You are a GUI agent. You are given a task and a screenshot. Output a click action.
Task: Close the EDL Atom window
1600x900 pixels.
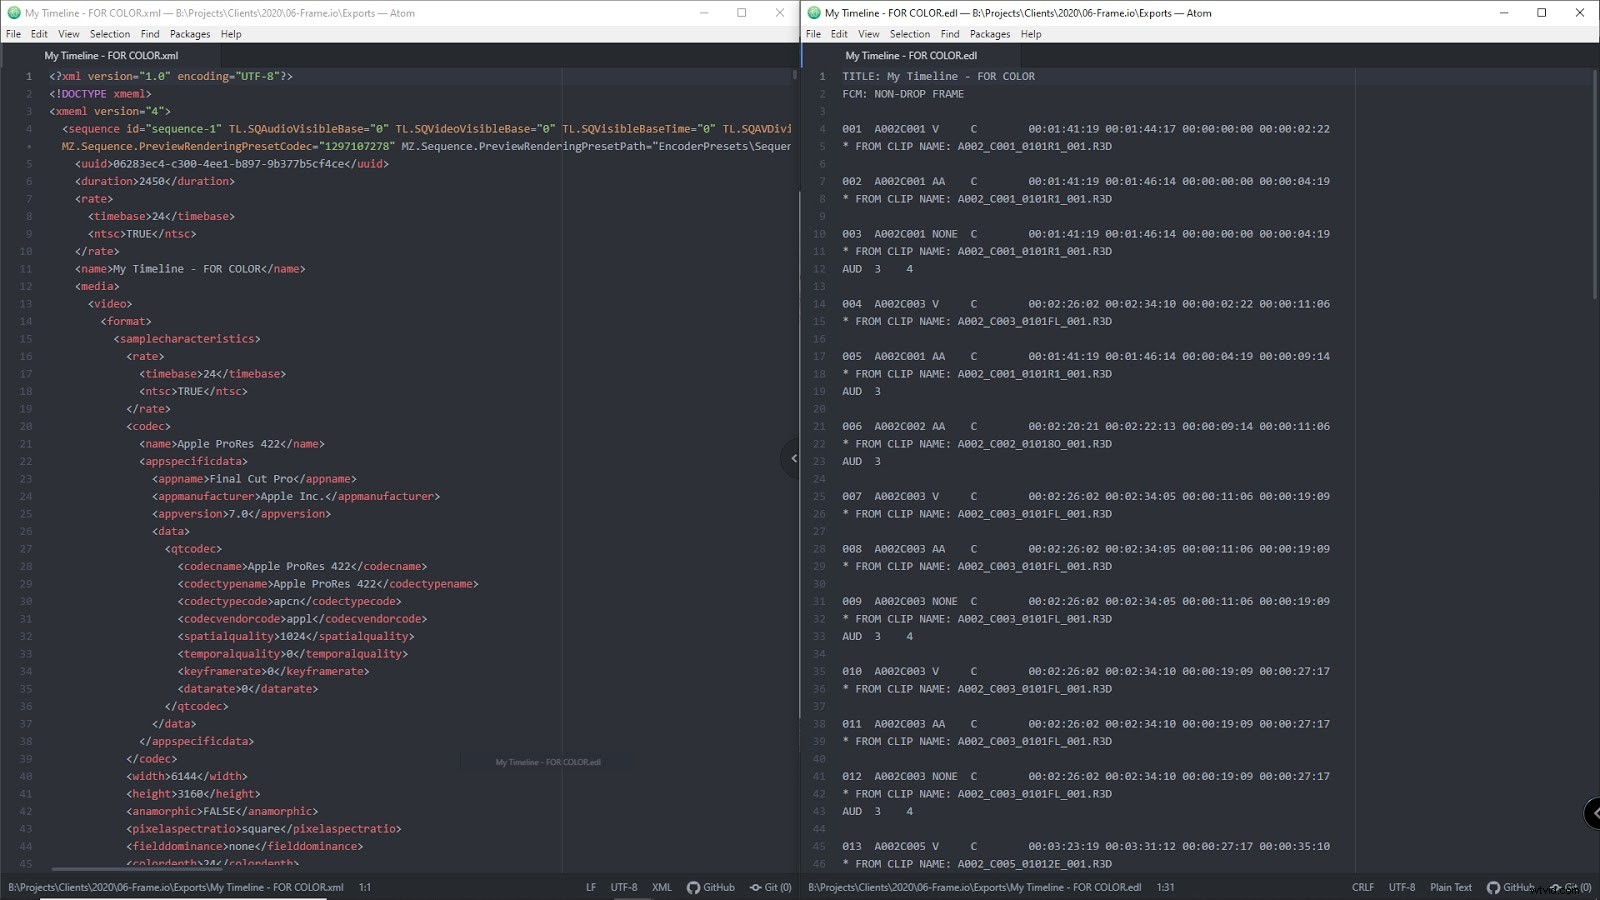click(1579, 13)
